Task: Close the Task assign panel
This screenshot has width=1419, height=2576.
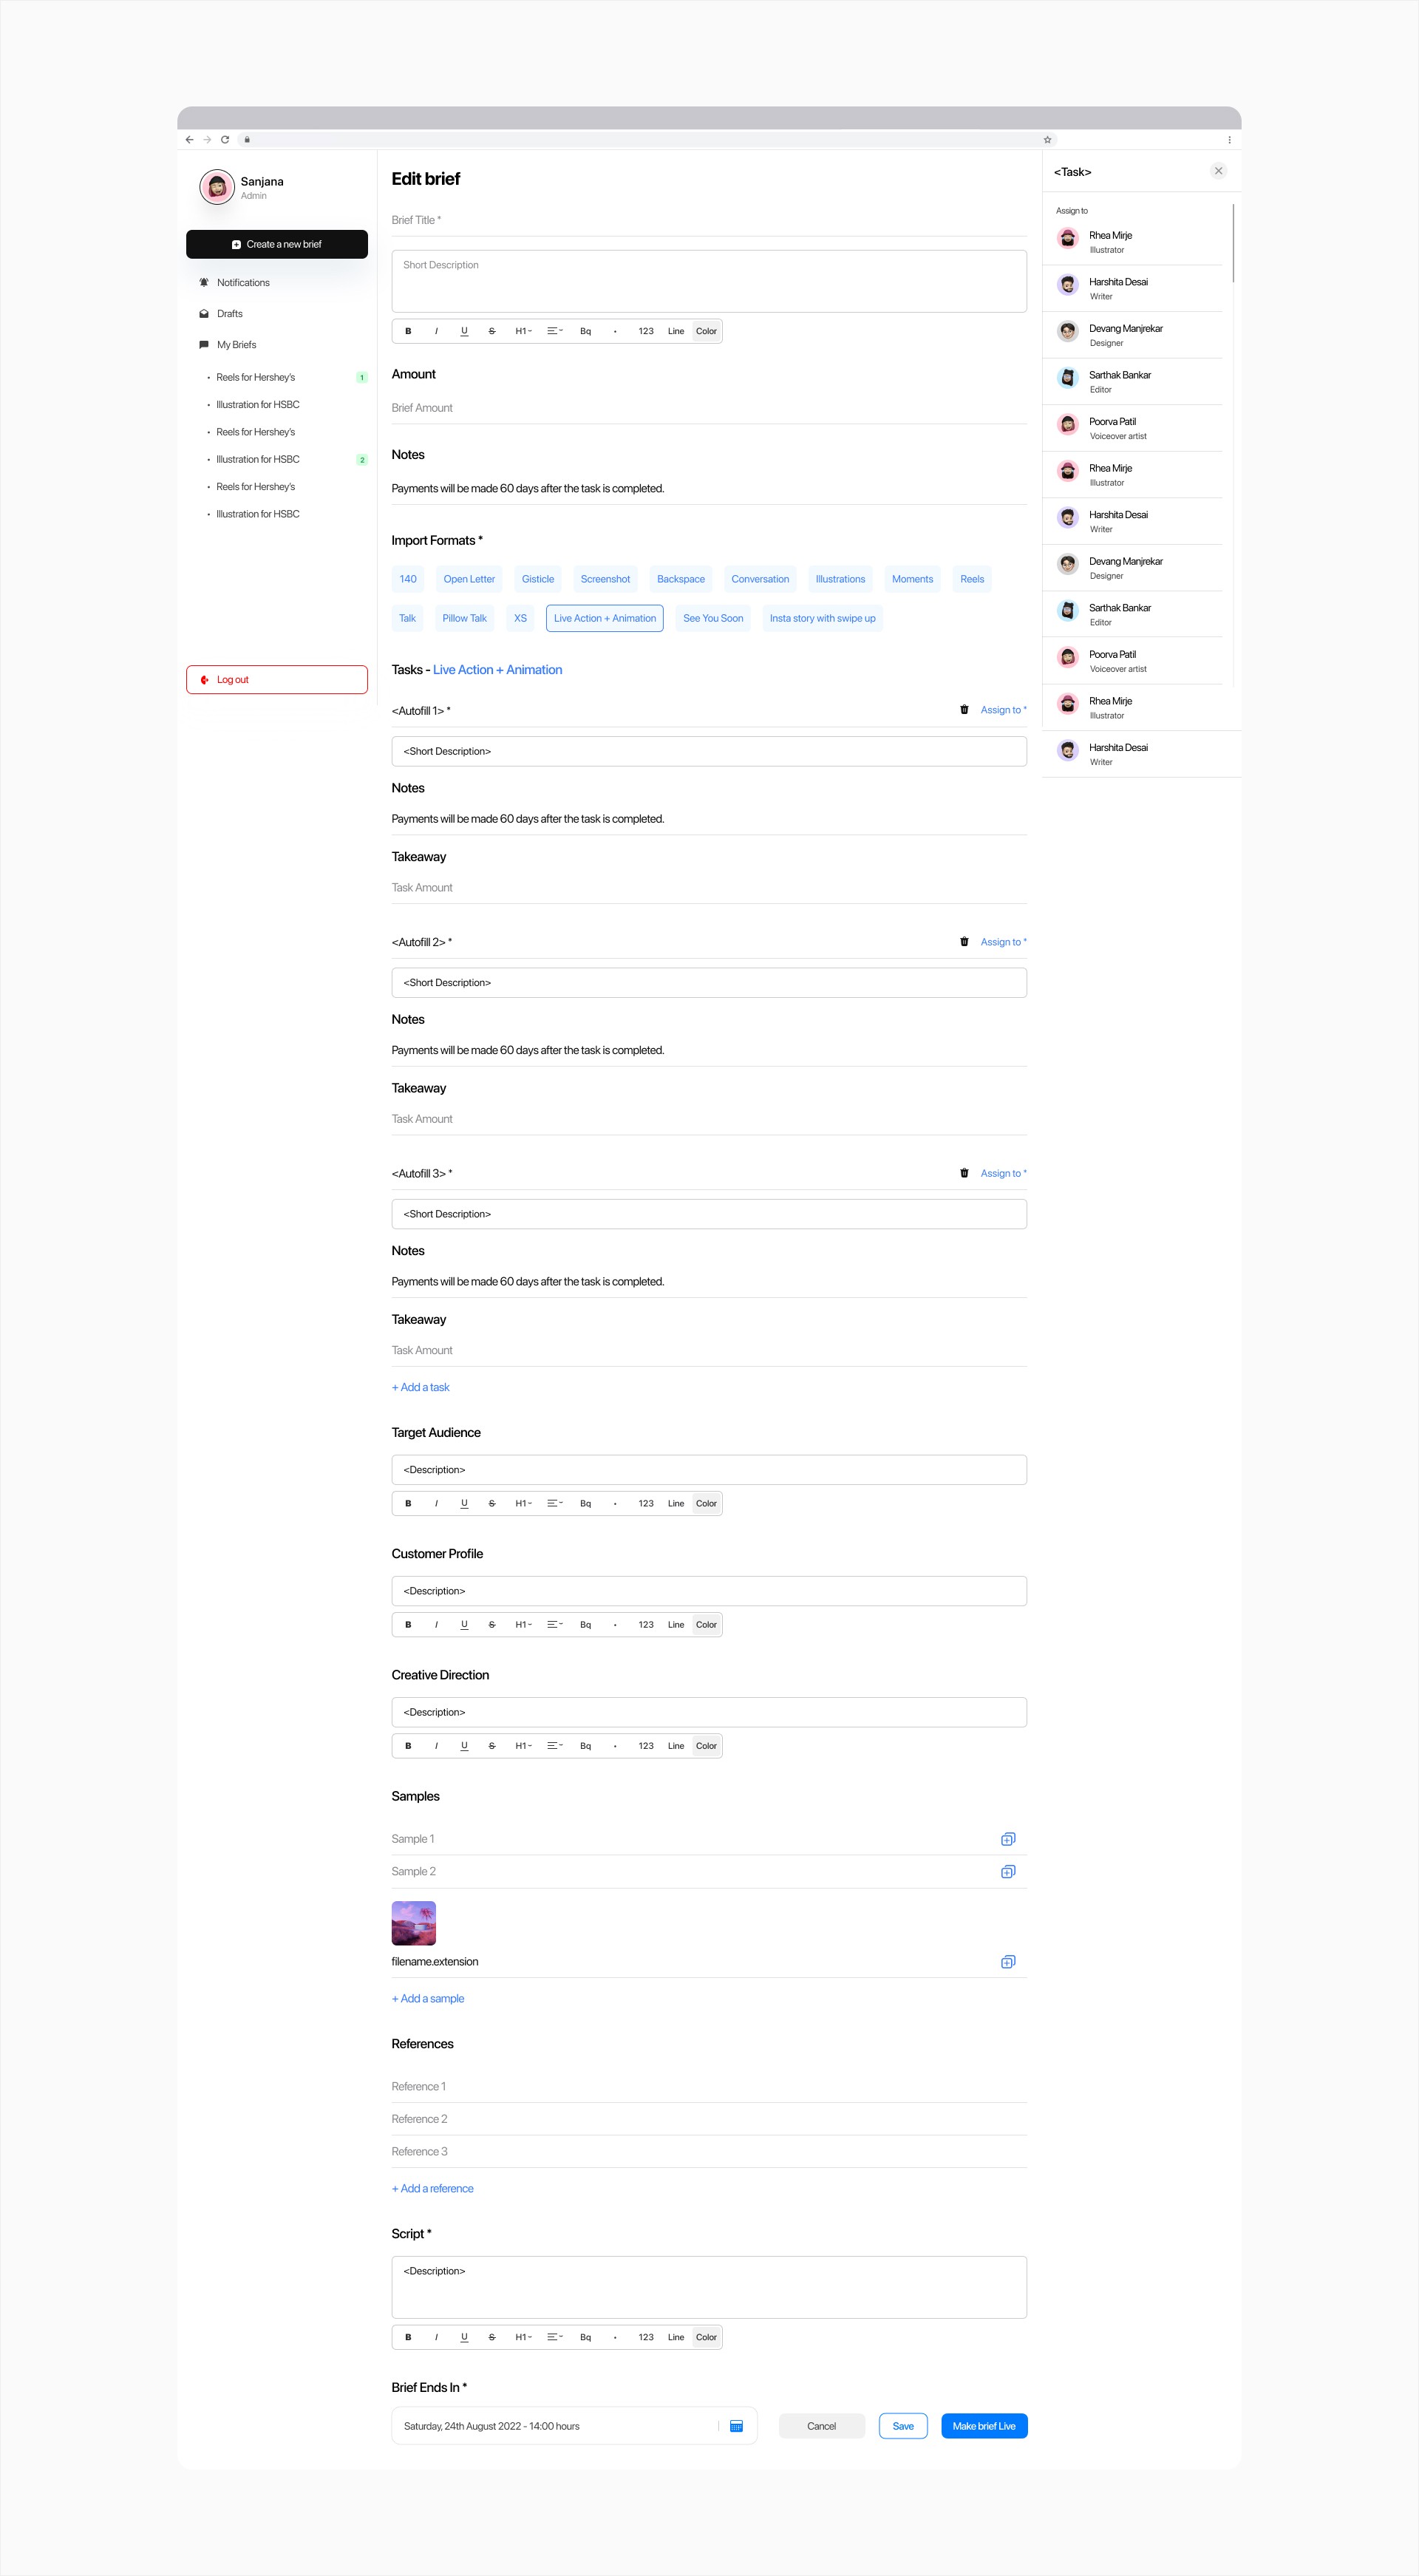Action: pos(1218,171)
